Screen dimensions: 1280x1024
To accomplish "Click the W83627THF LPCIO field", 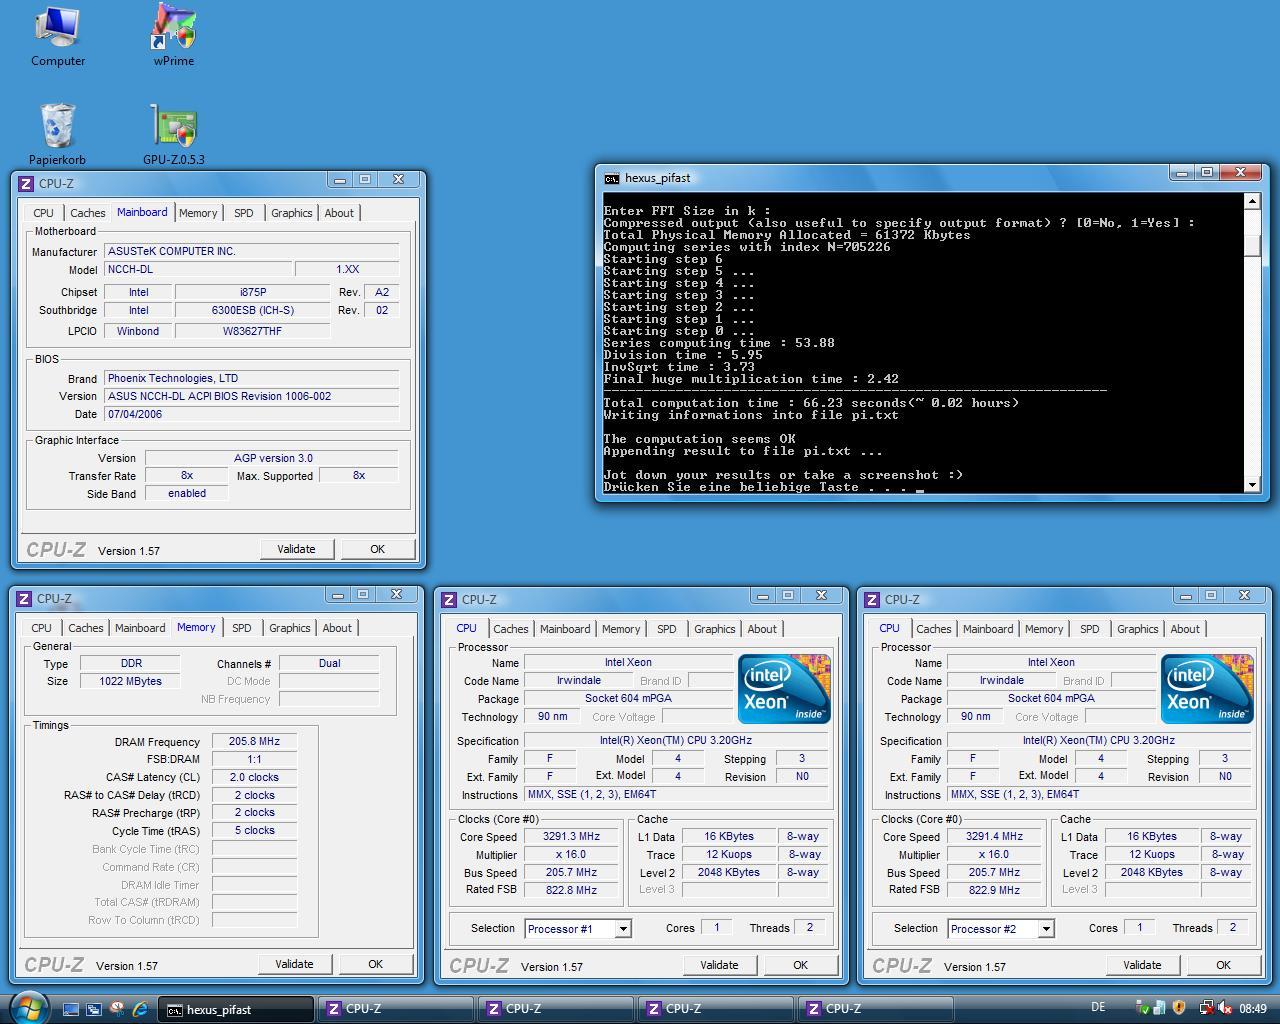I will [252, 331].
